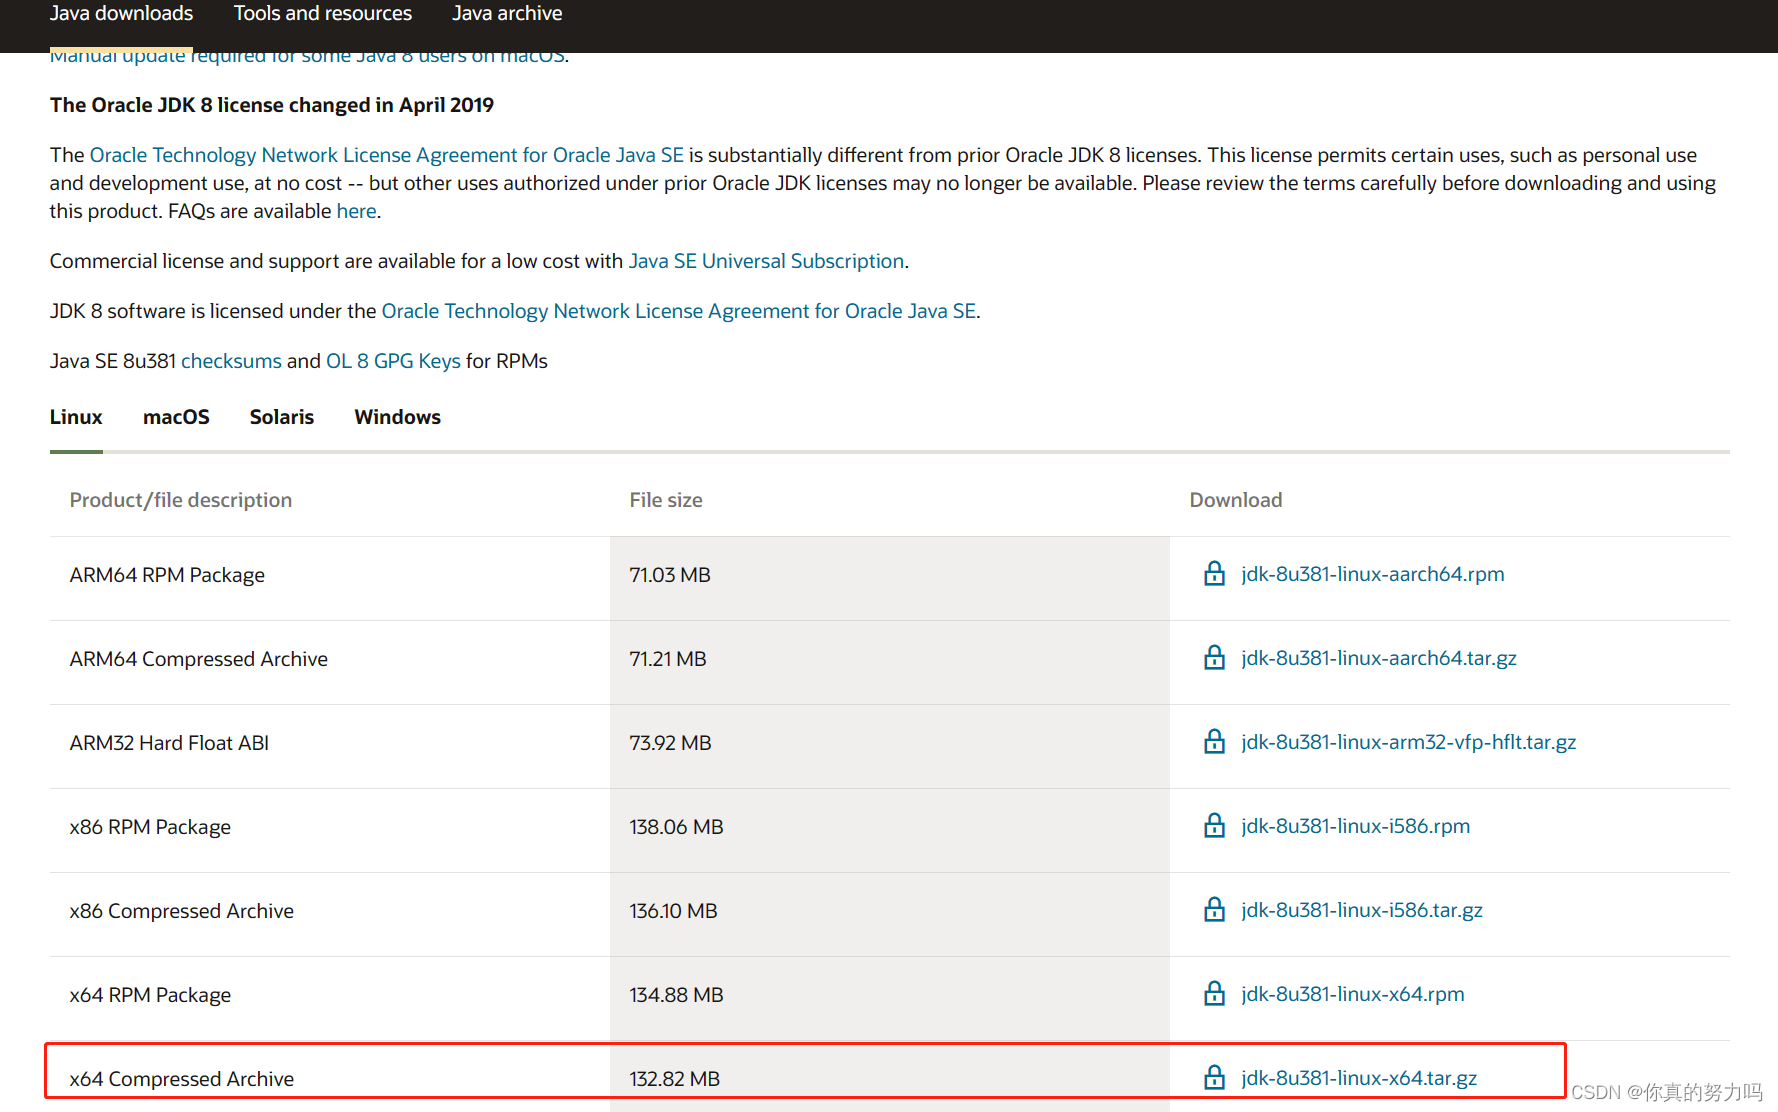
Task: Click lock icon beside arm32-vfp-hflt.tar.gz download
Action: (1214, 742)
